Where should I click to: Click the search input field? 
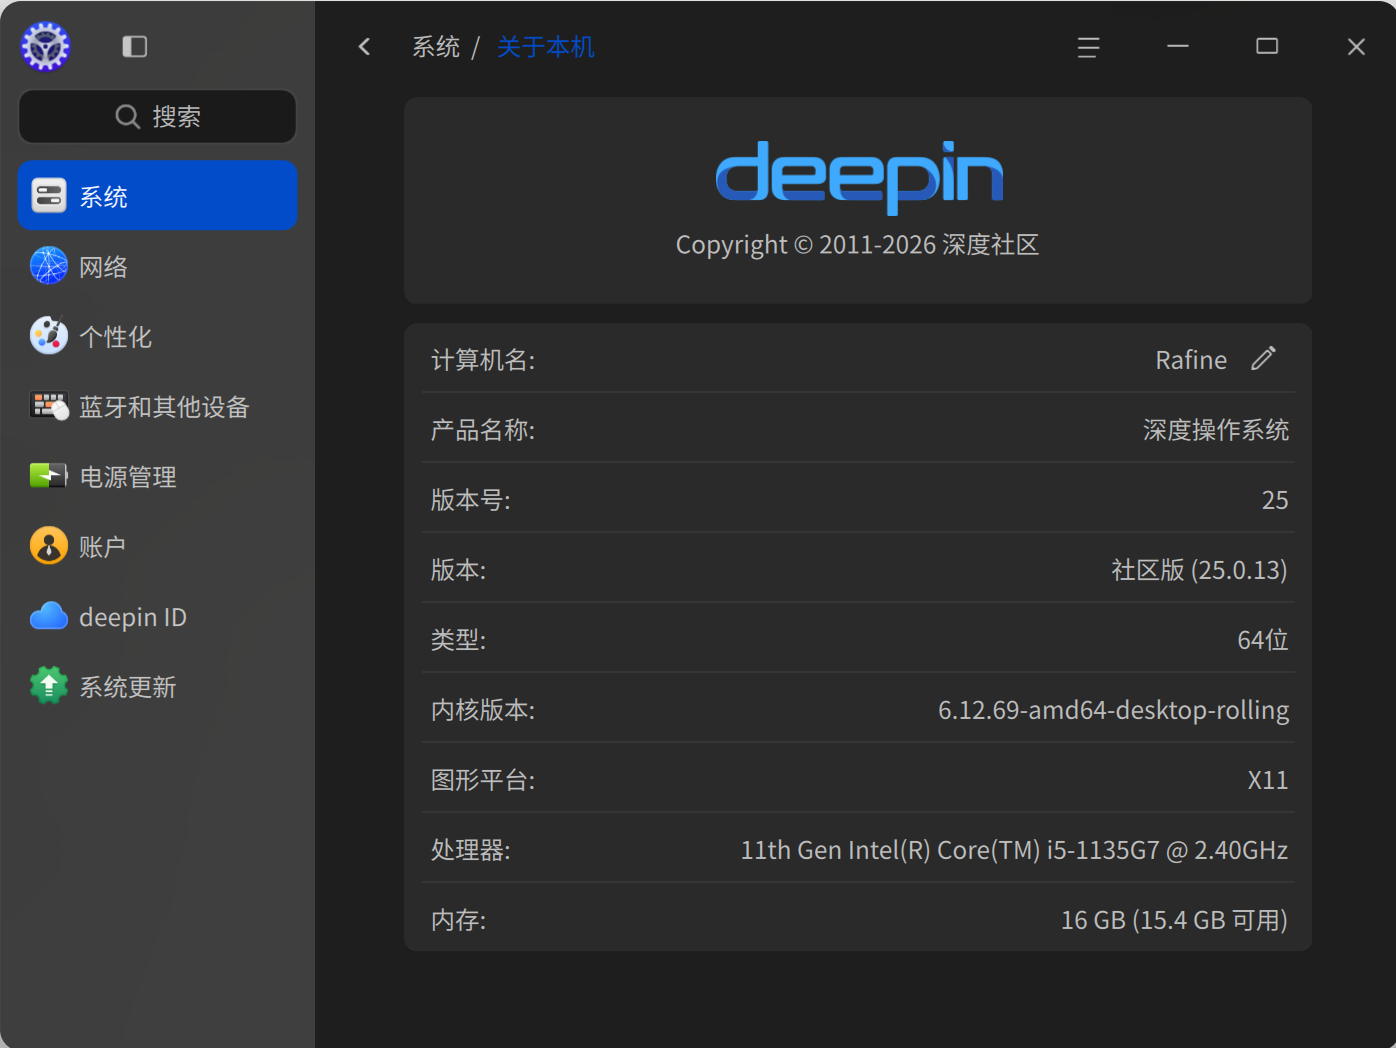[x=158, y=117]
